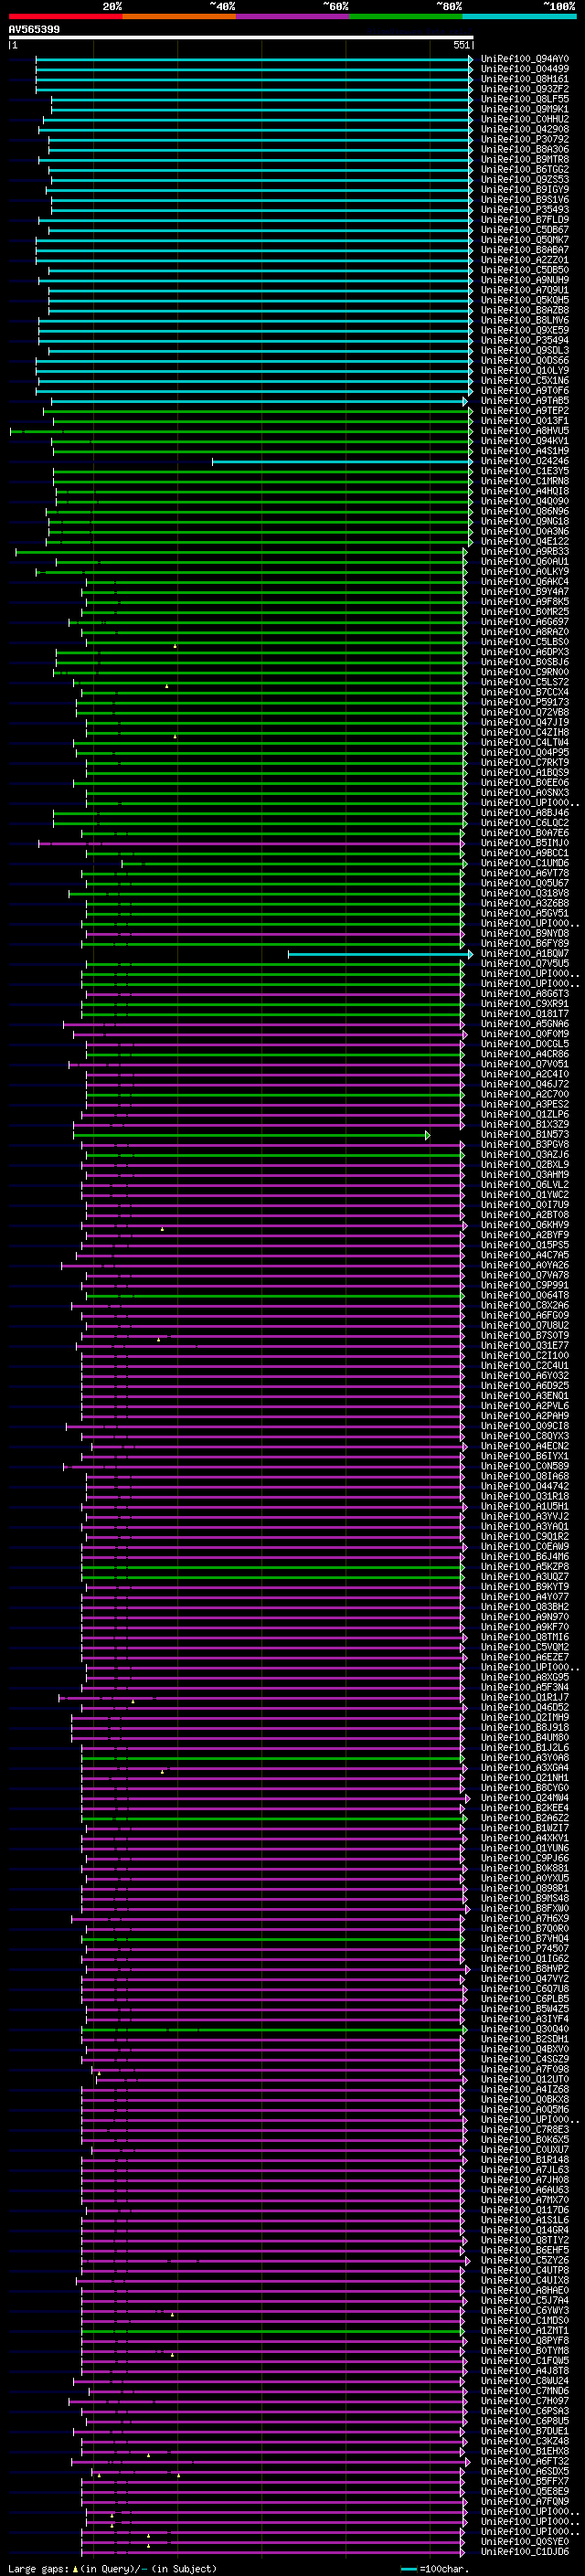Click the white query sequence bar

(x=241, y=37)
